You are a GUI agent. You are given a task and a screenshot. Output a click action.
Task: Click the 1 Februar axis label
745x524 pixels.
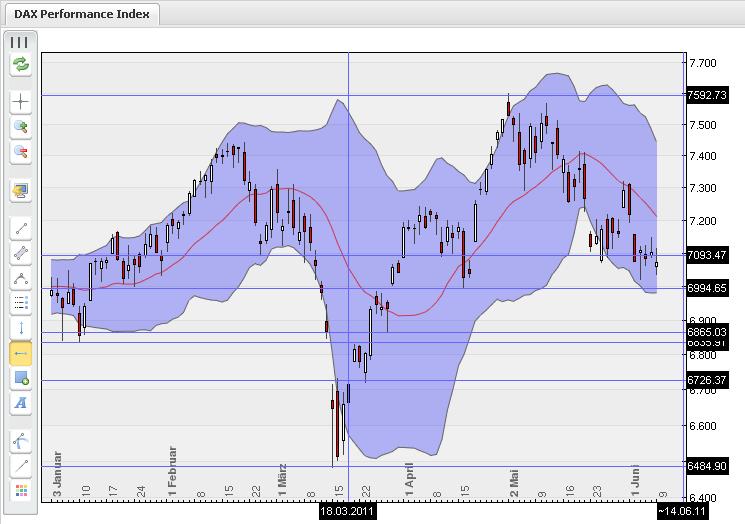pos(172,471)
